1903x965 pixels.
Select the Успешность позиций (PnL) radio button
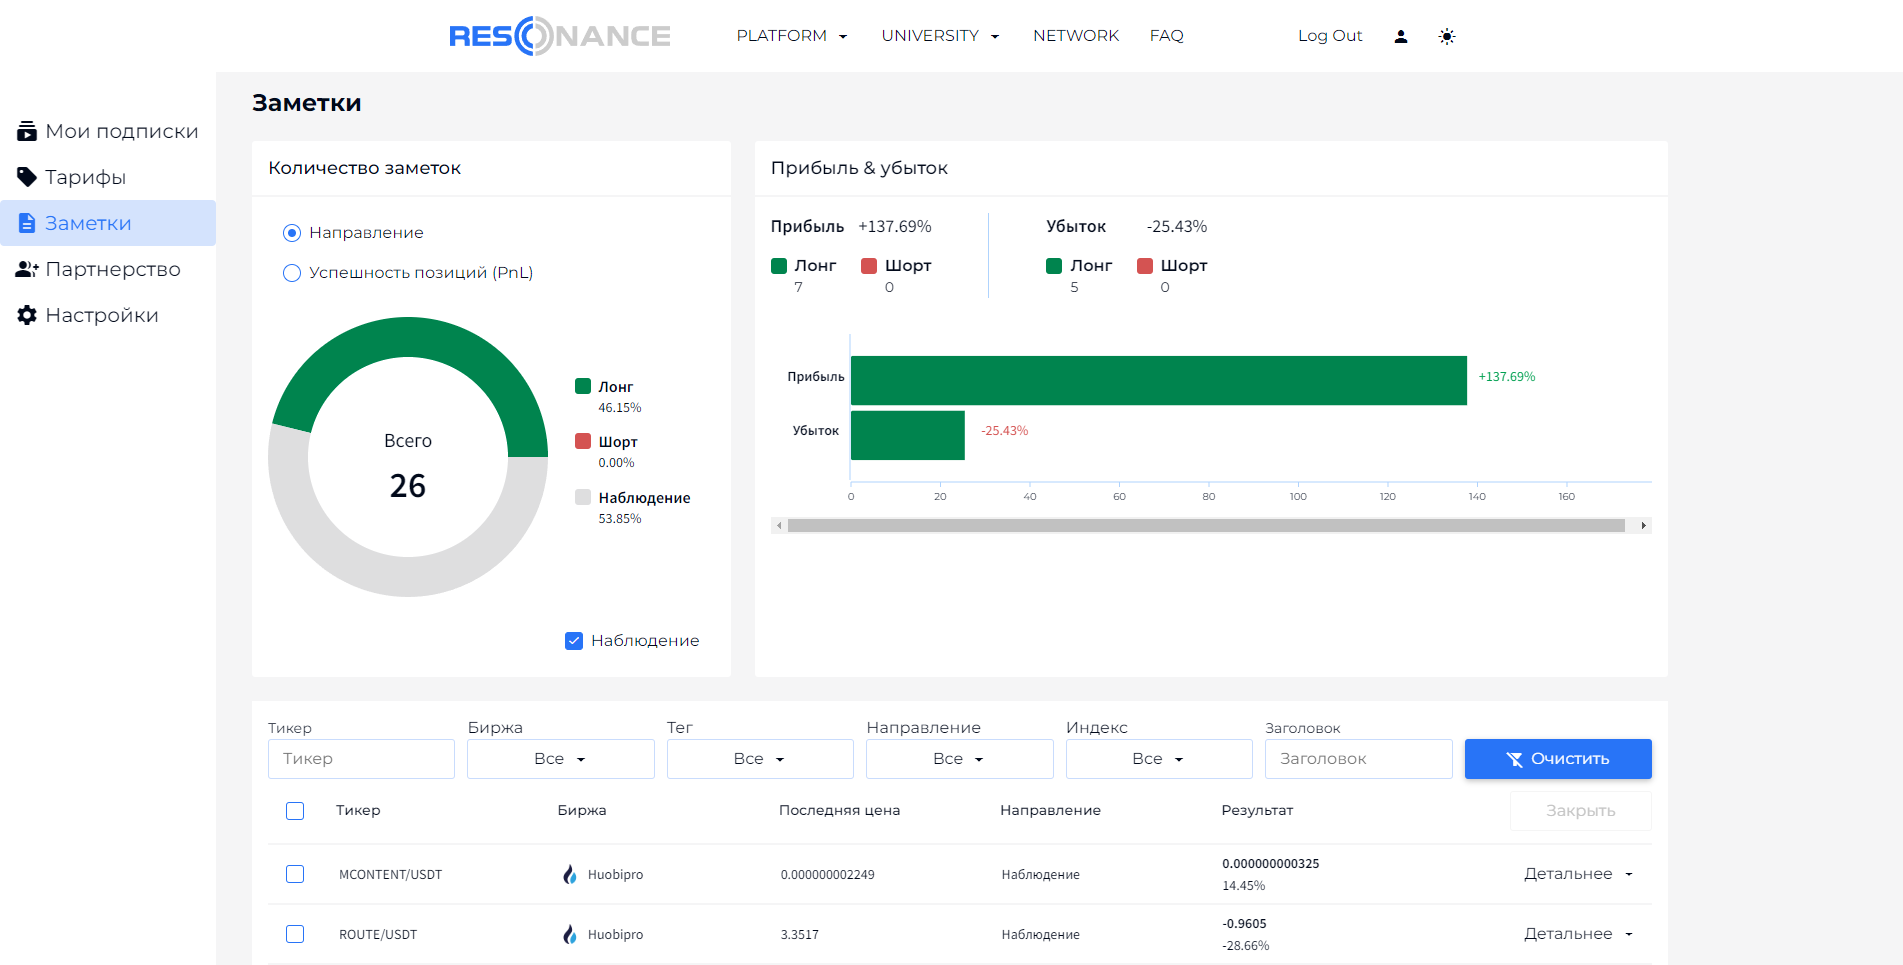[x=292, y=273]
